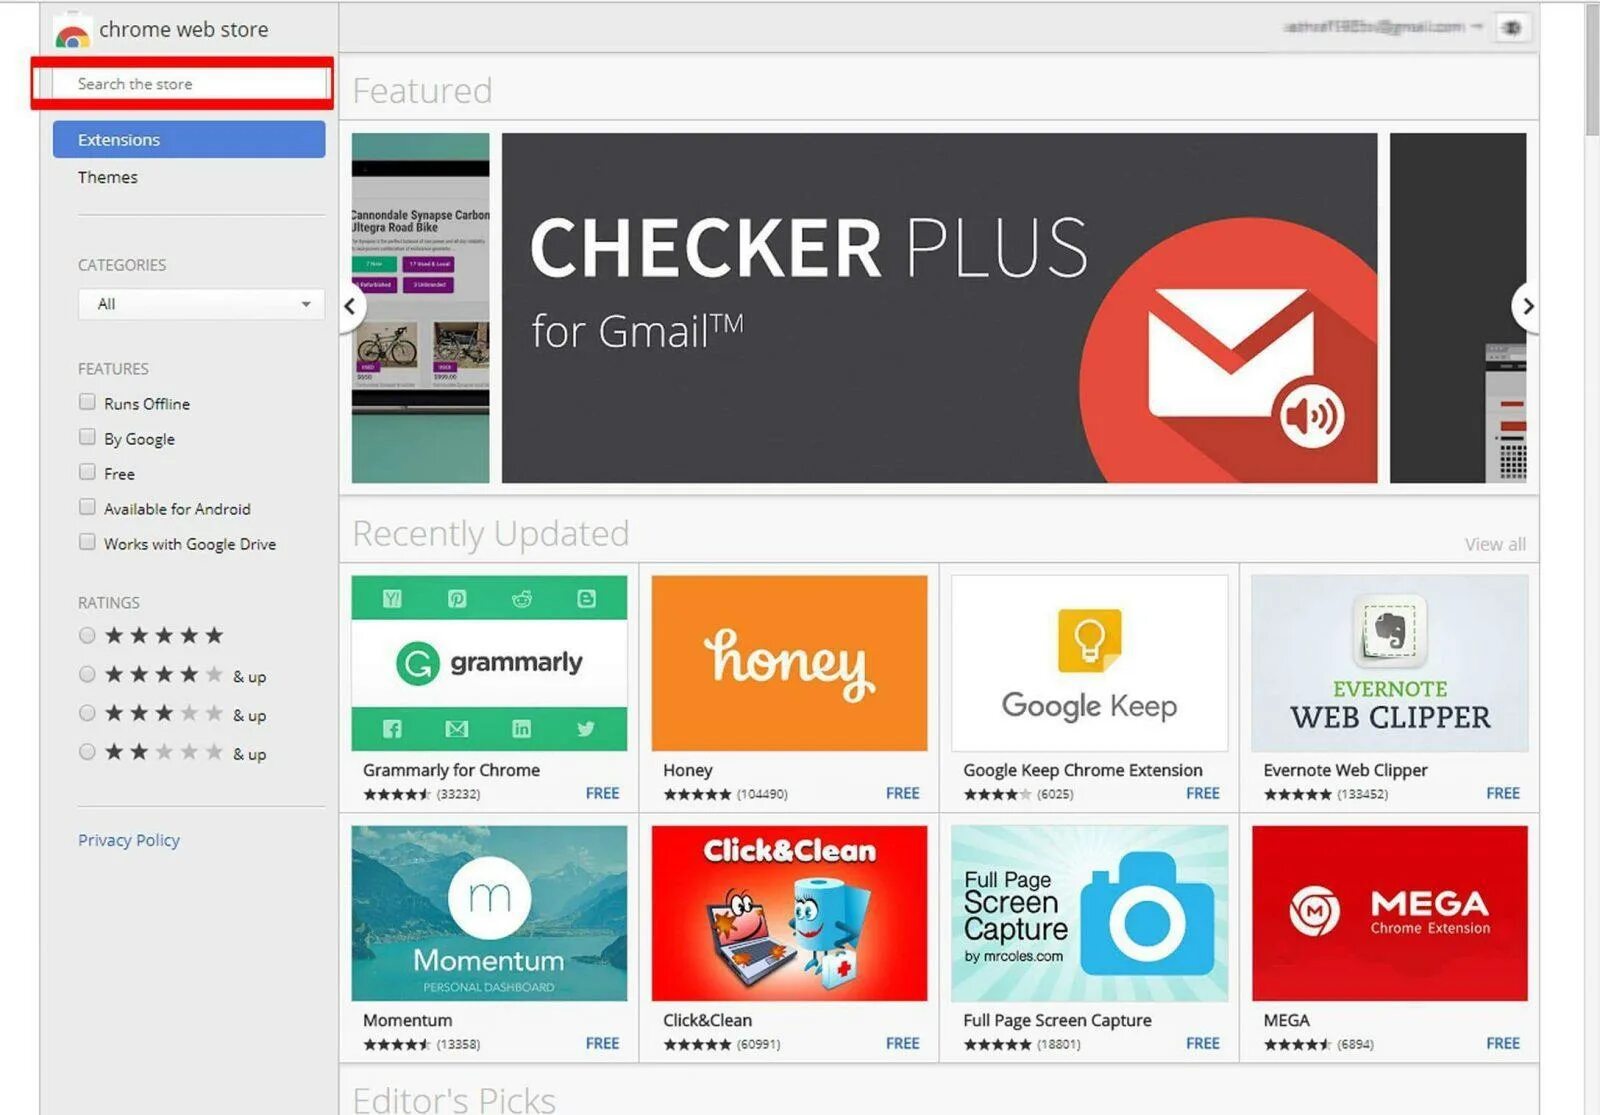Select three stars & up rating

tap(87, 713)
